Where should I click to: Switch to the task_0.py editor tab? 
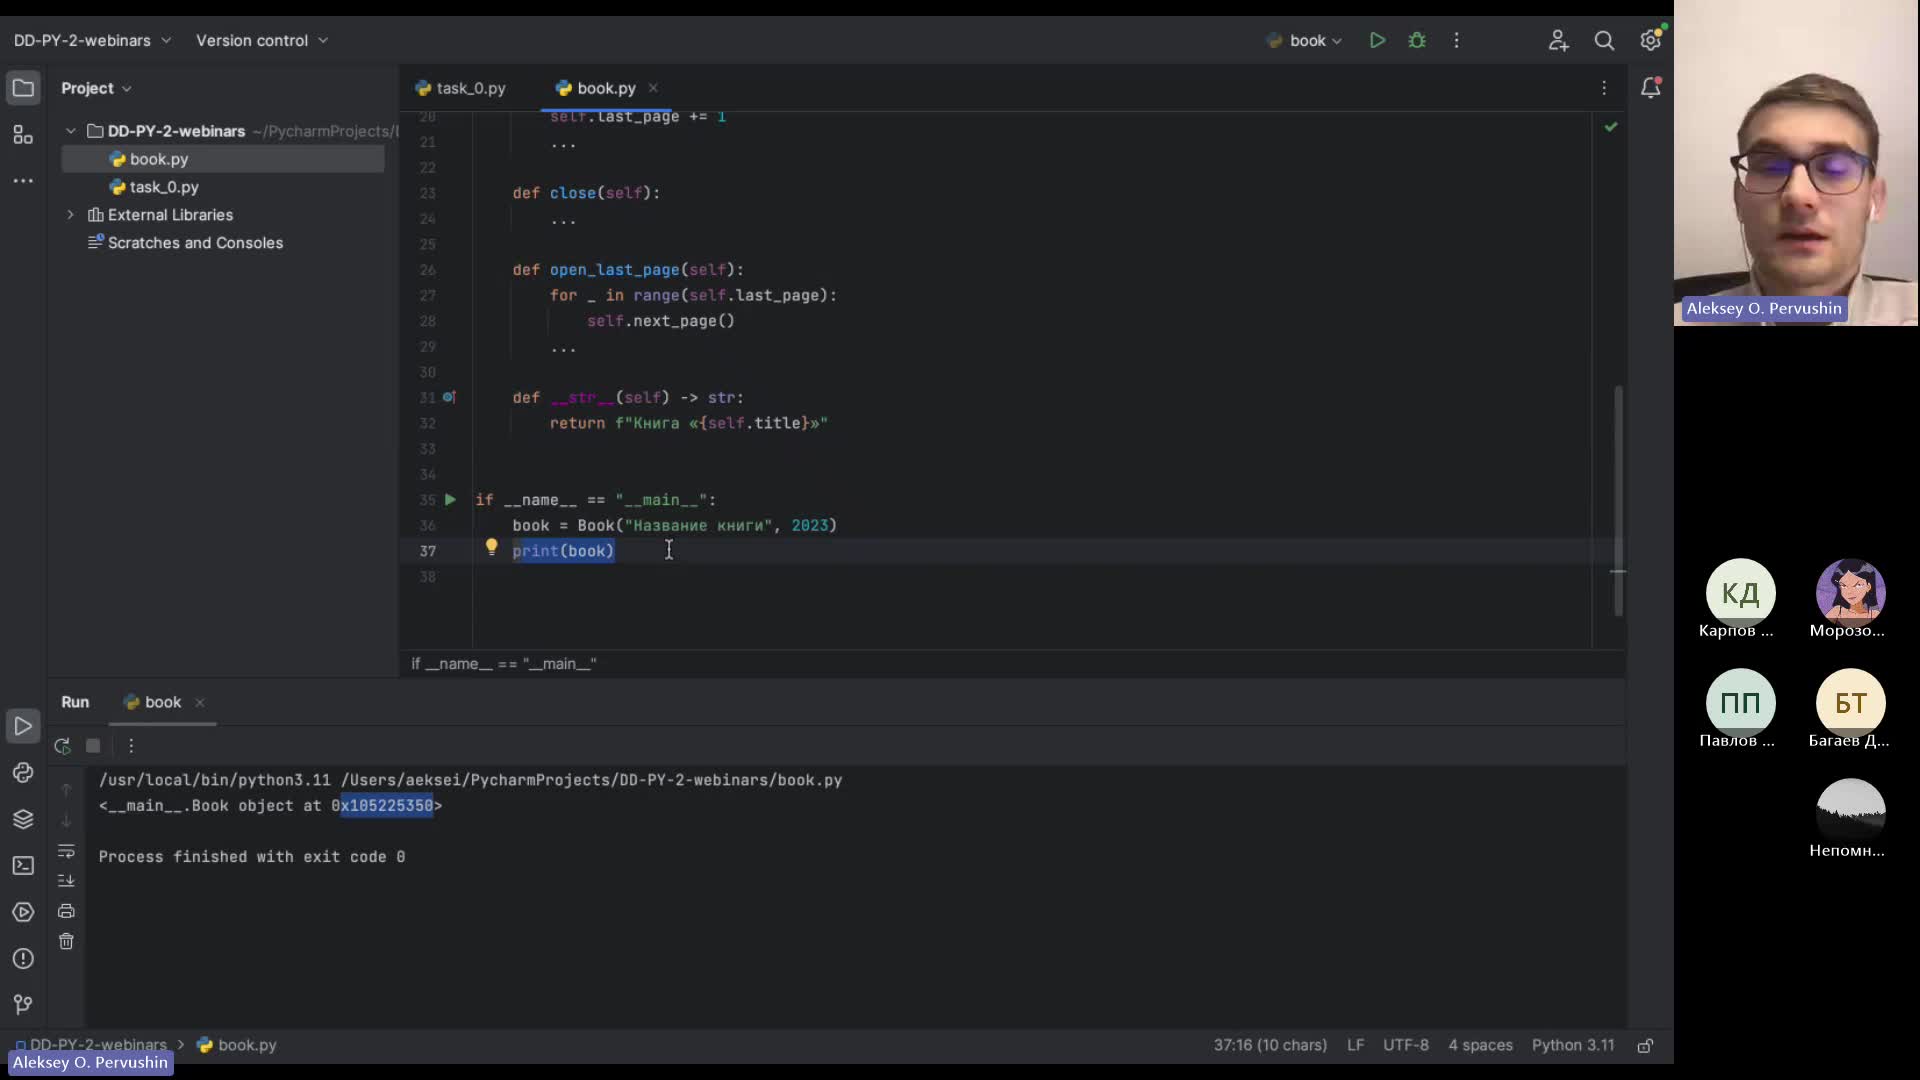(x=461, y=88)
